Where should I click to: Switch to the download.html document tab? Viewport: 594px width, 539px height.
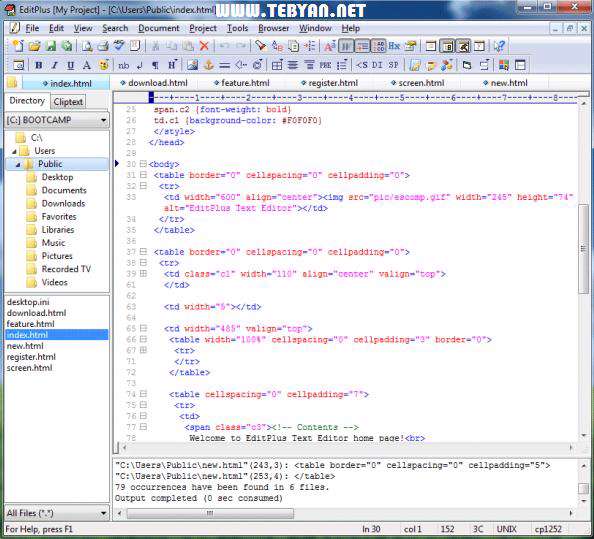click(153, 83)
